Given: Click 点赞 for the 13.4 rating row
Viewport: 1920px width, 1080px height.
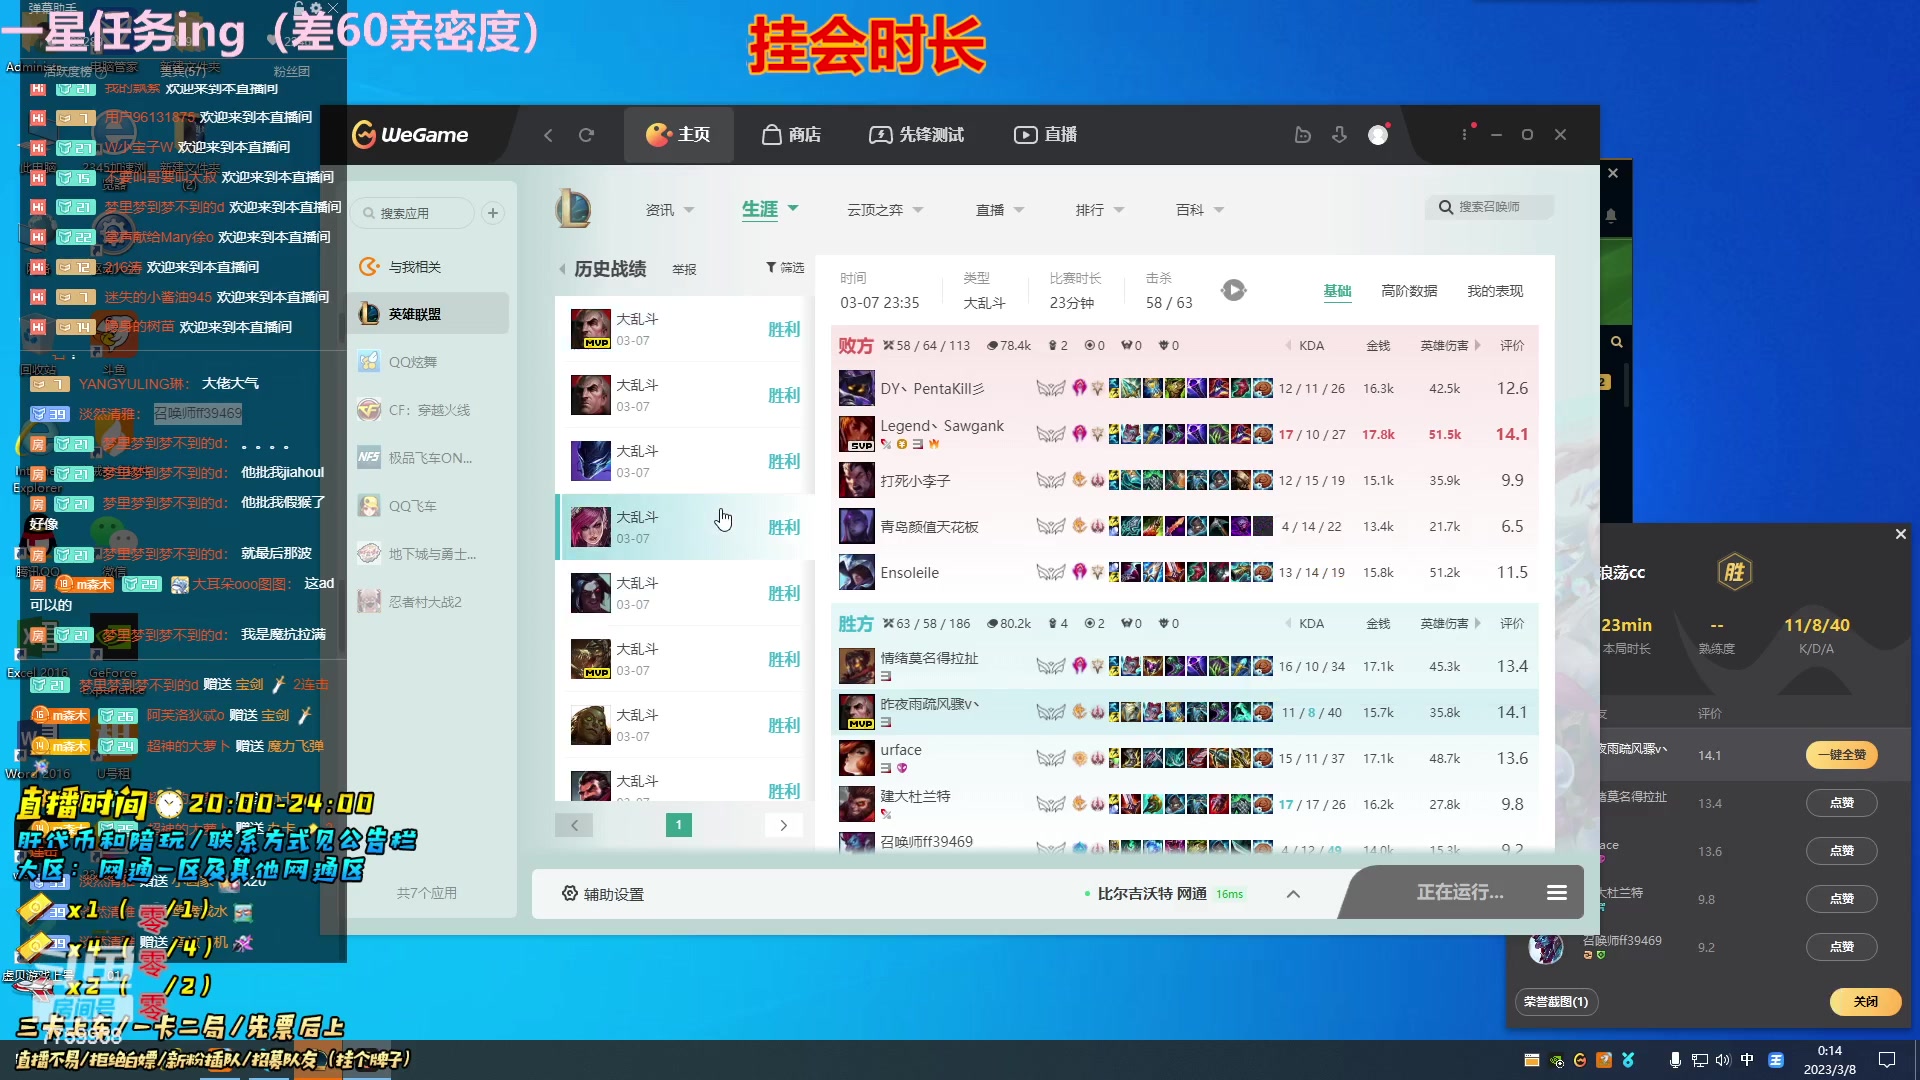Looking at the screenshot, I should (x=1842, y=803).
